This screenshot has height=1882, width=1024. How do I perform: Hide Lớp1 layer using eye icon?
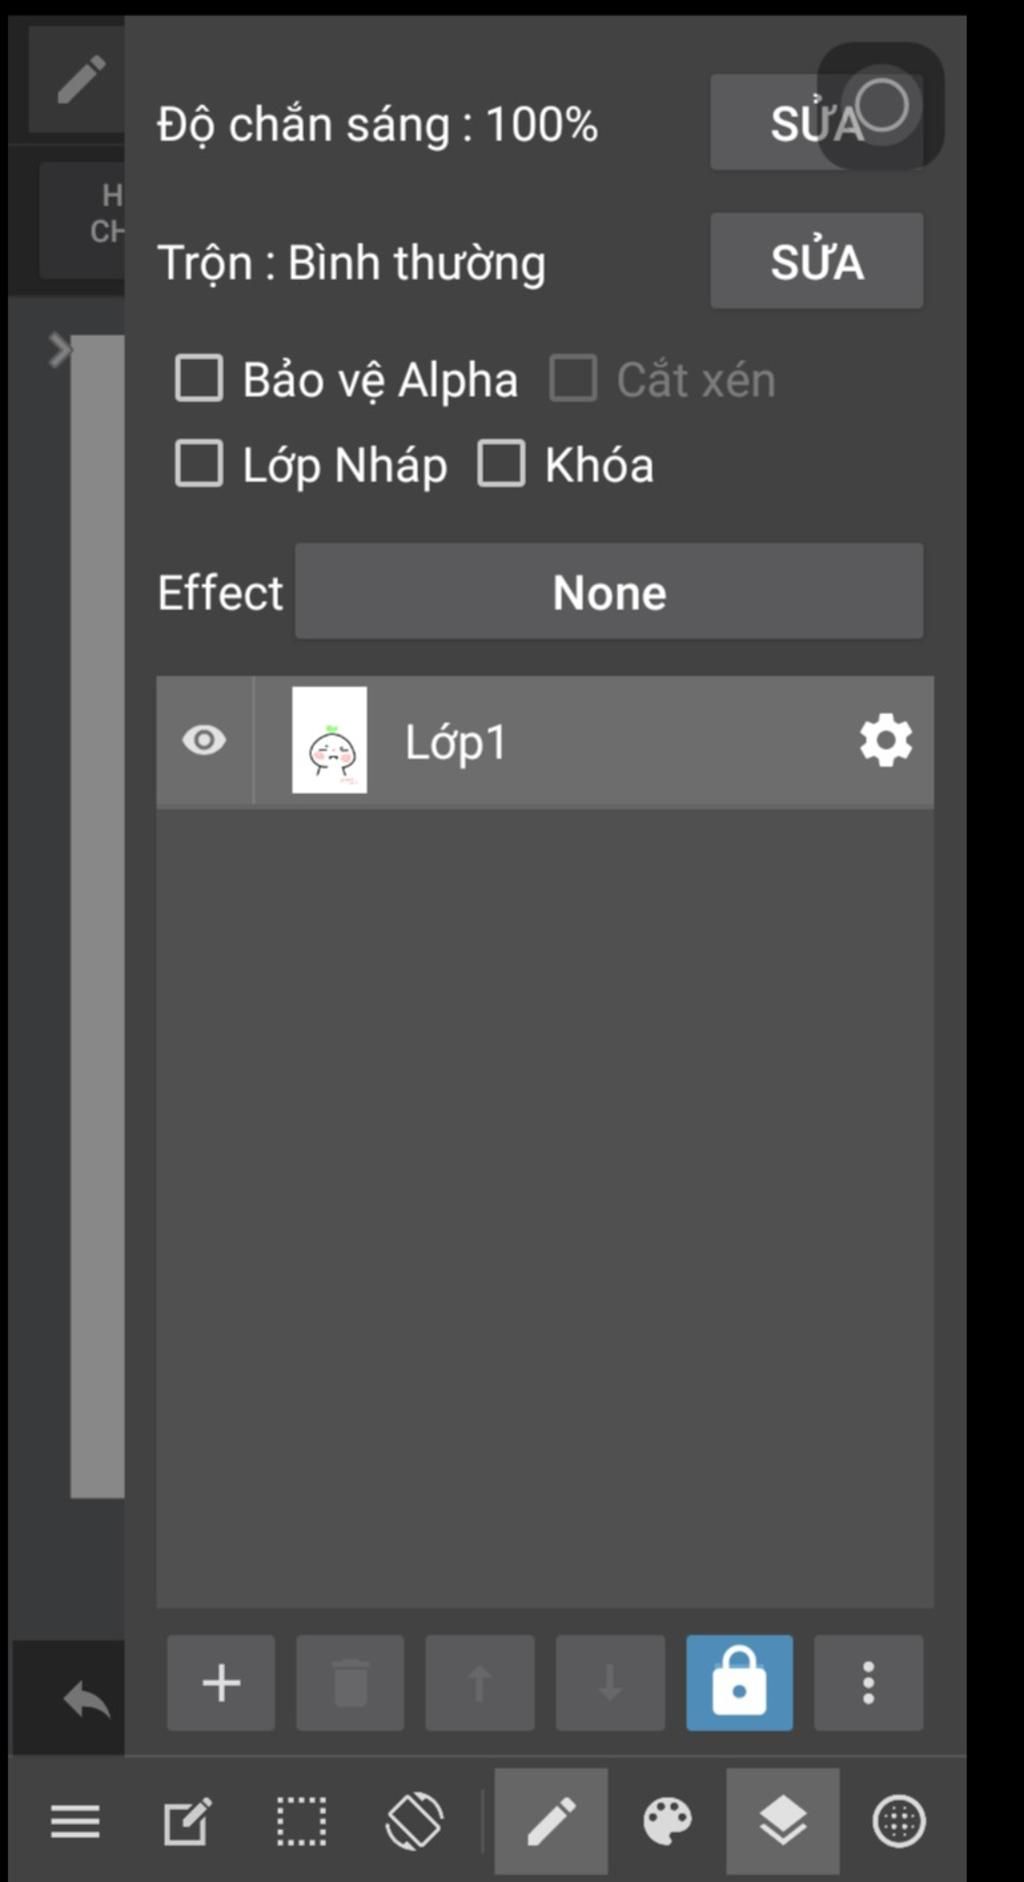[x=204, y=740]
